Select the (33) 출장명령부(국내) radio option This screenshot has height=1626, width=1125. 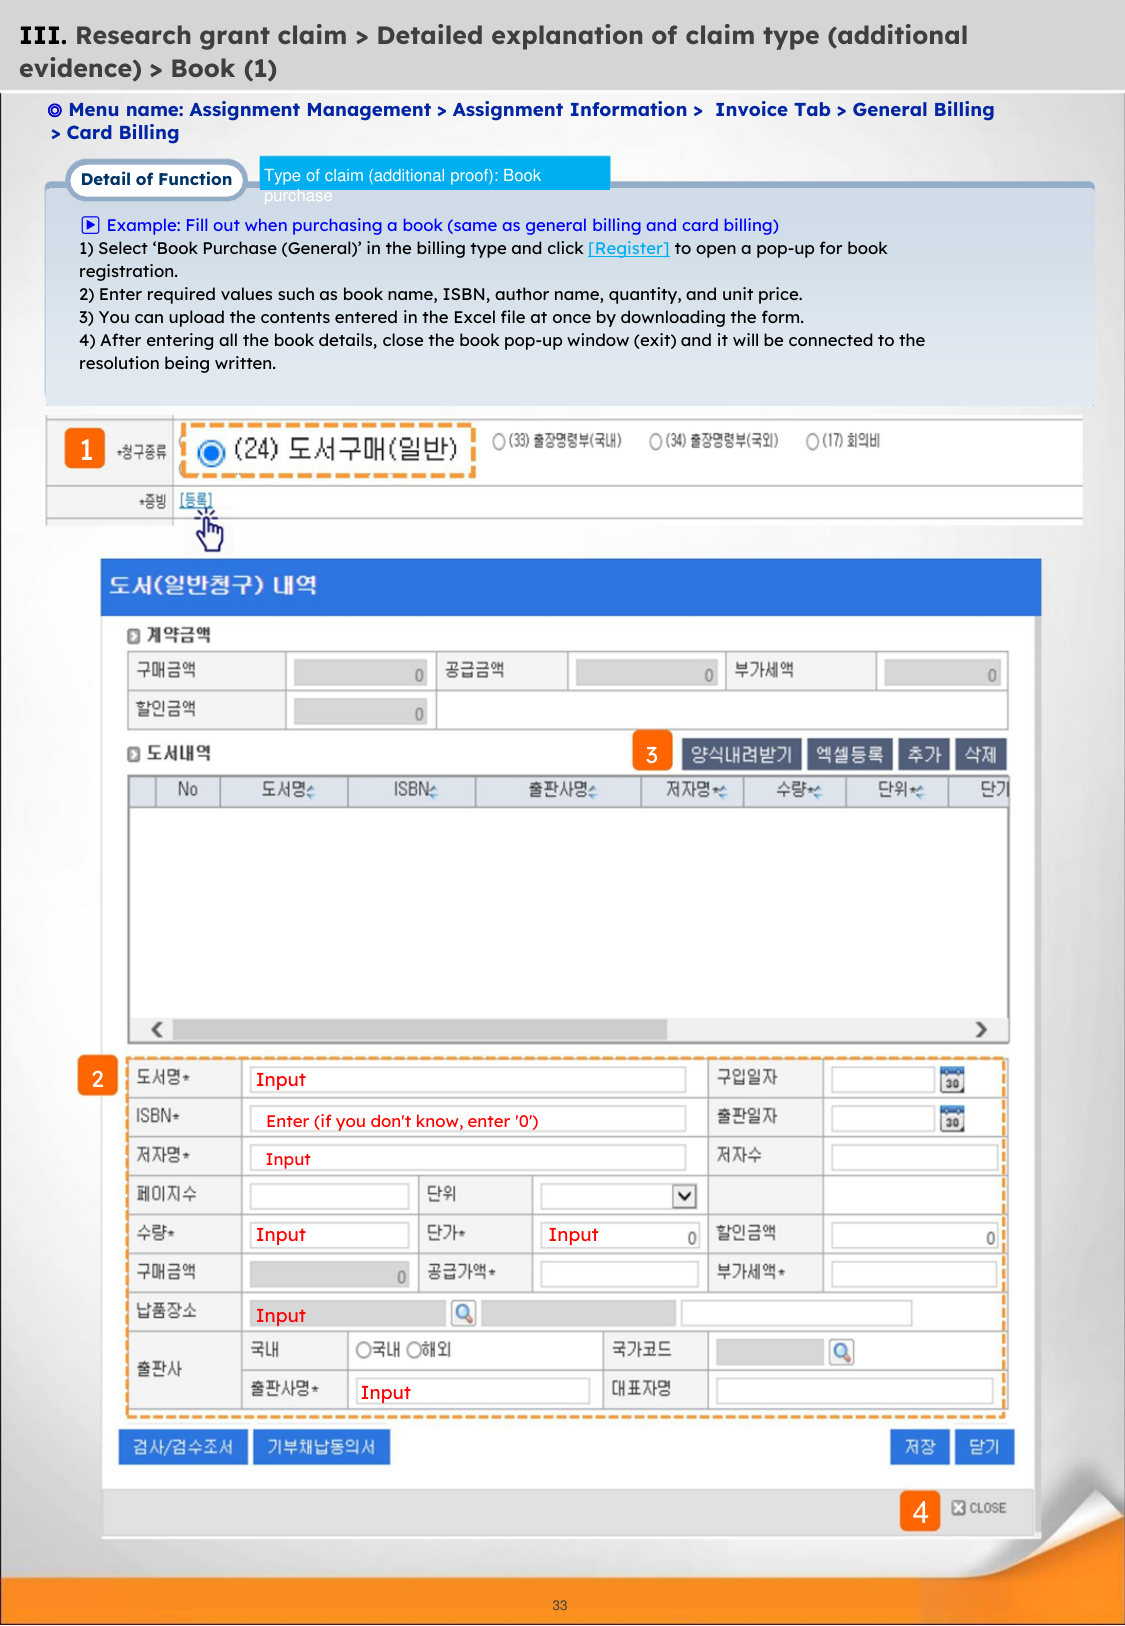point(499,441)
